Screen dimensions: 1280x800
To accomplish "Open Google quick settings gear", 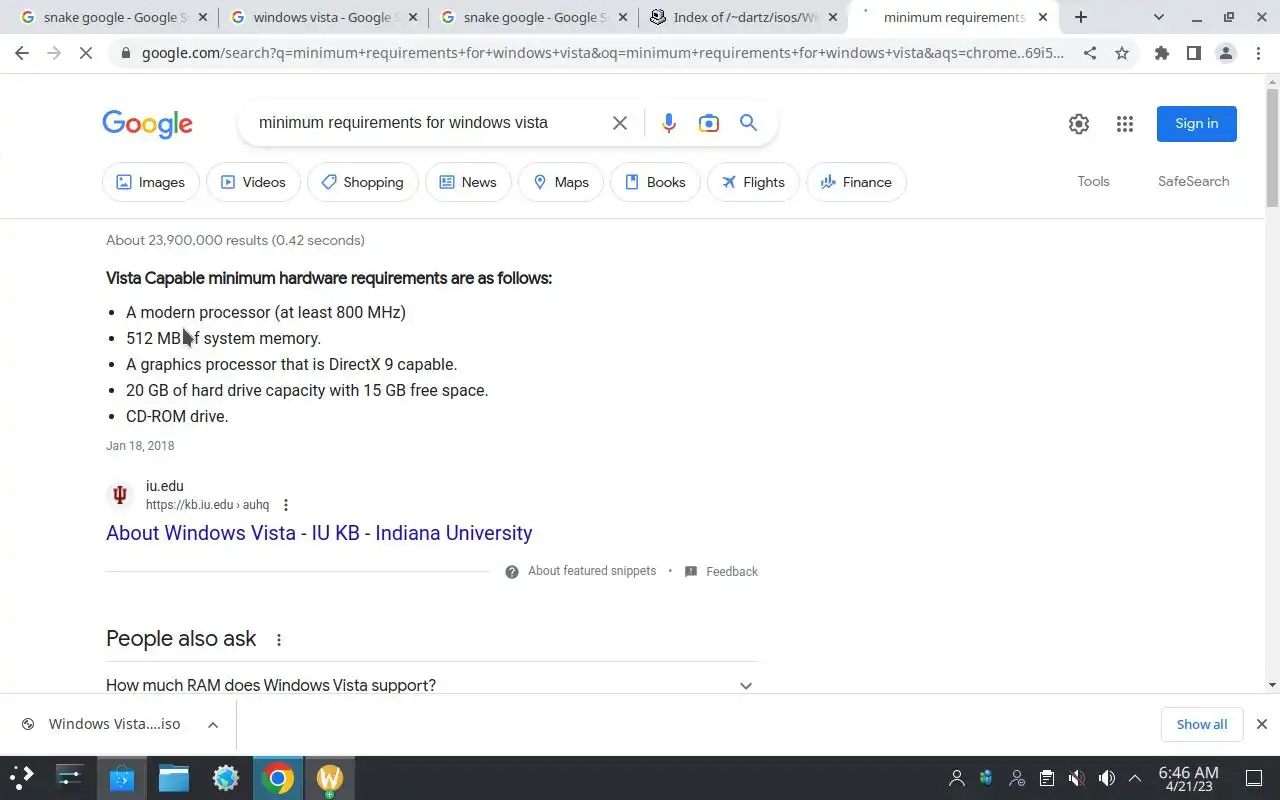I will pyautogui.click(x=1079, y=124).
